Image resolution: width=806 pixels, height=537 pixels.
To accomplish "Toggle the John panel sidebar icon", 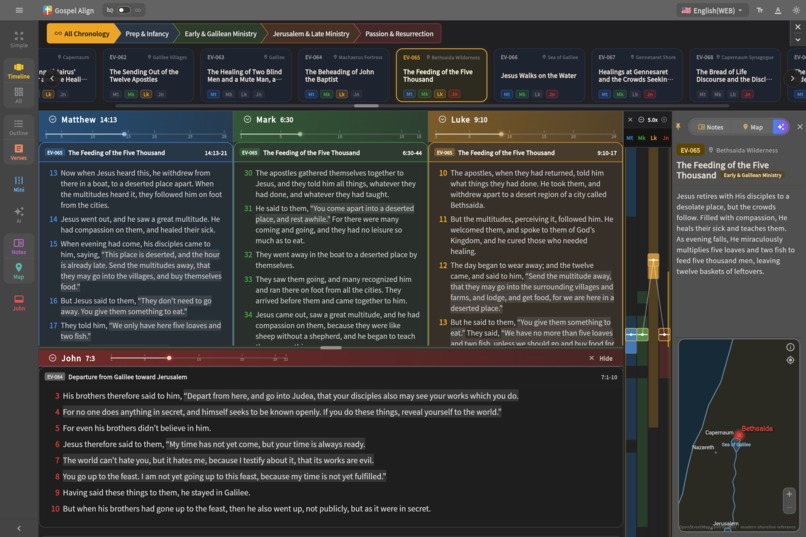I will (19, 302).
